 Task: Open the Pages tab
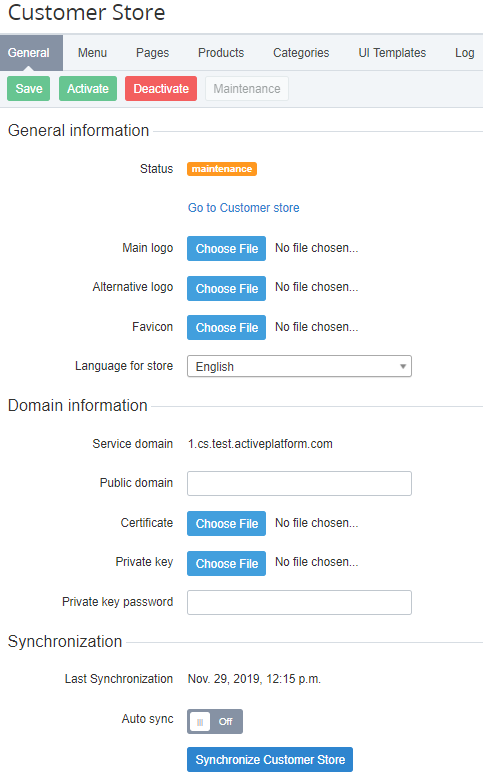[x=152, y=52]
